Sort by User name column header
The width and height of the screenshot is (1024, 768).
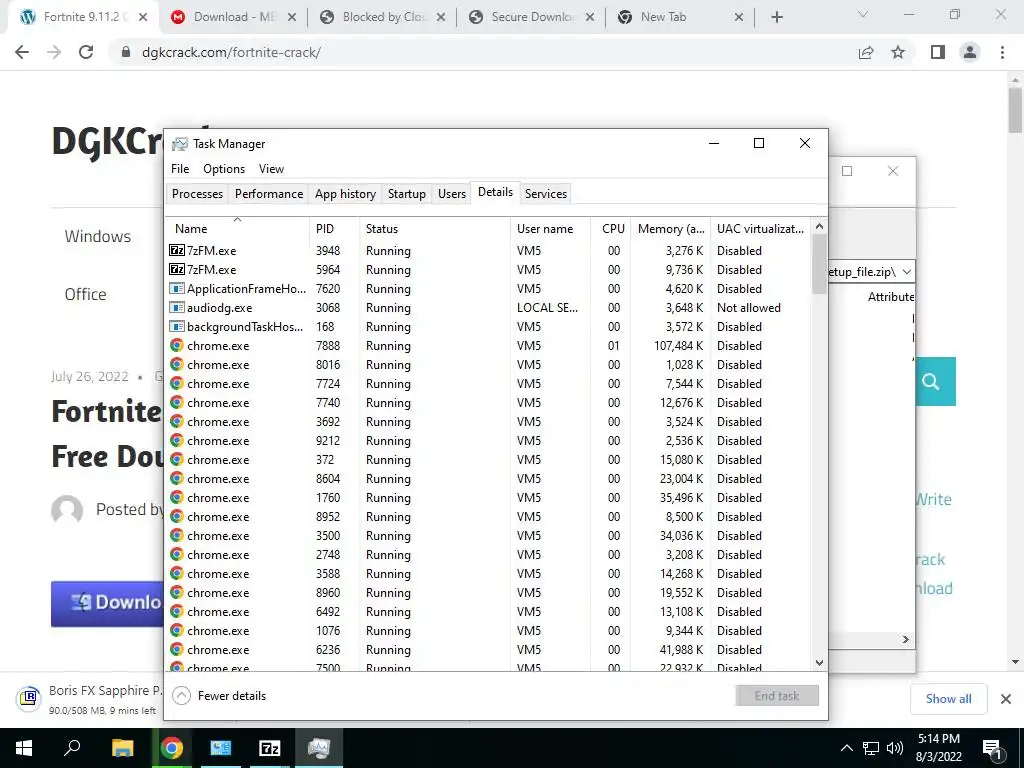[551, 229]
